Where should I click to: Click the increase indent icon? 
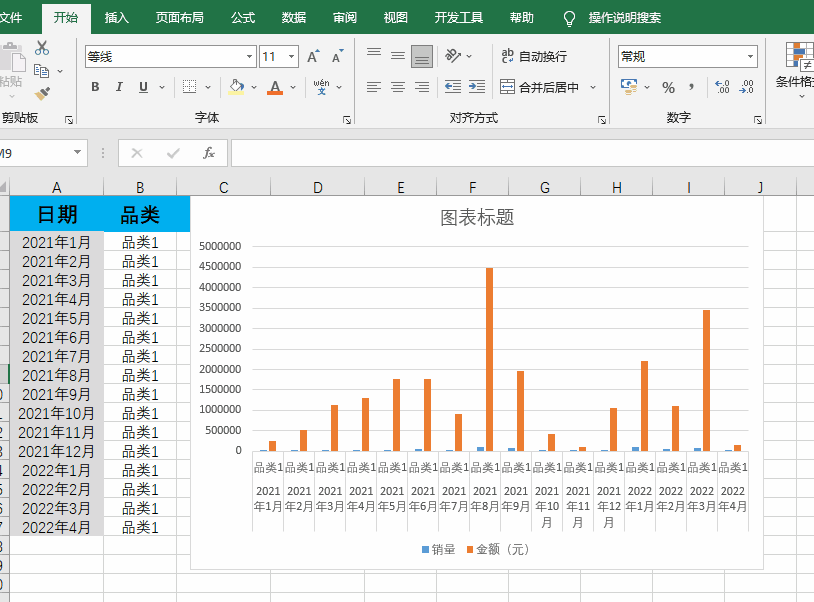[x=477, y=87]
